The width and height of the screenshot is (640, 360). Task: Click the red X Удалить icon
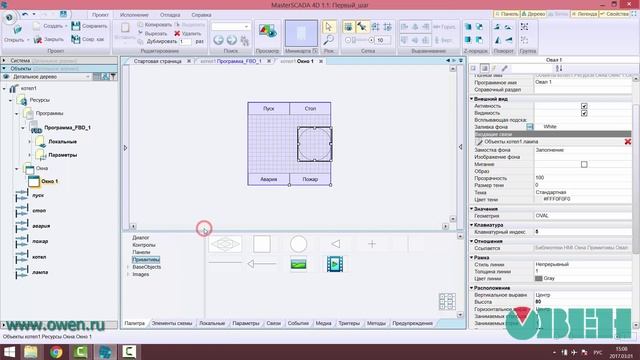coord(177,33)
